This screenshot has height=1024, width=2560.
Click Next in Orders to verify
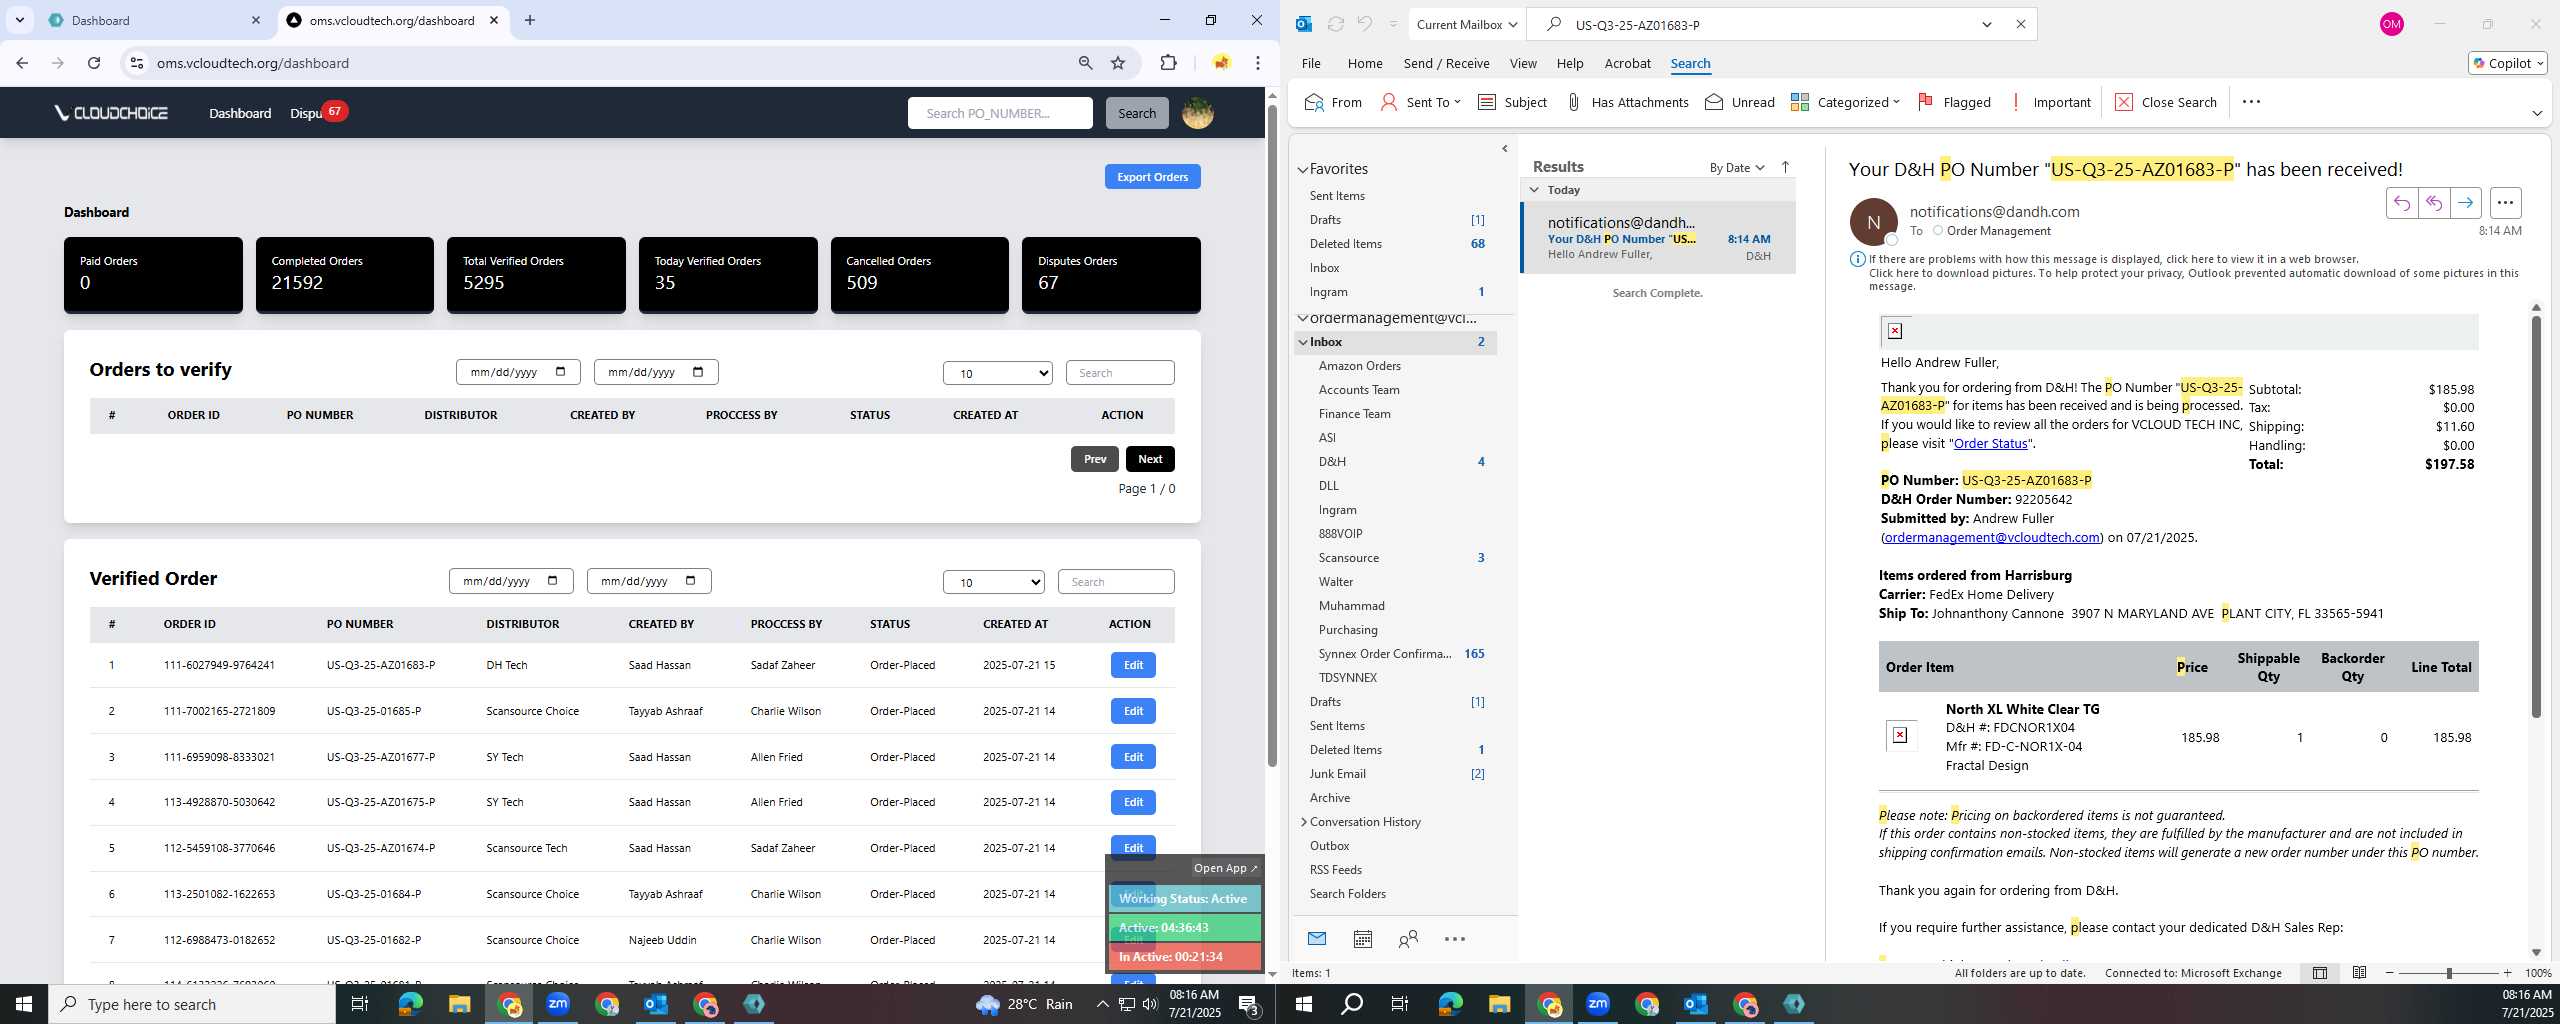[1150, 459]
